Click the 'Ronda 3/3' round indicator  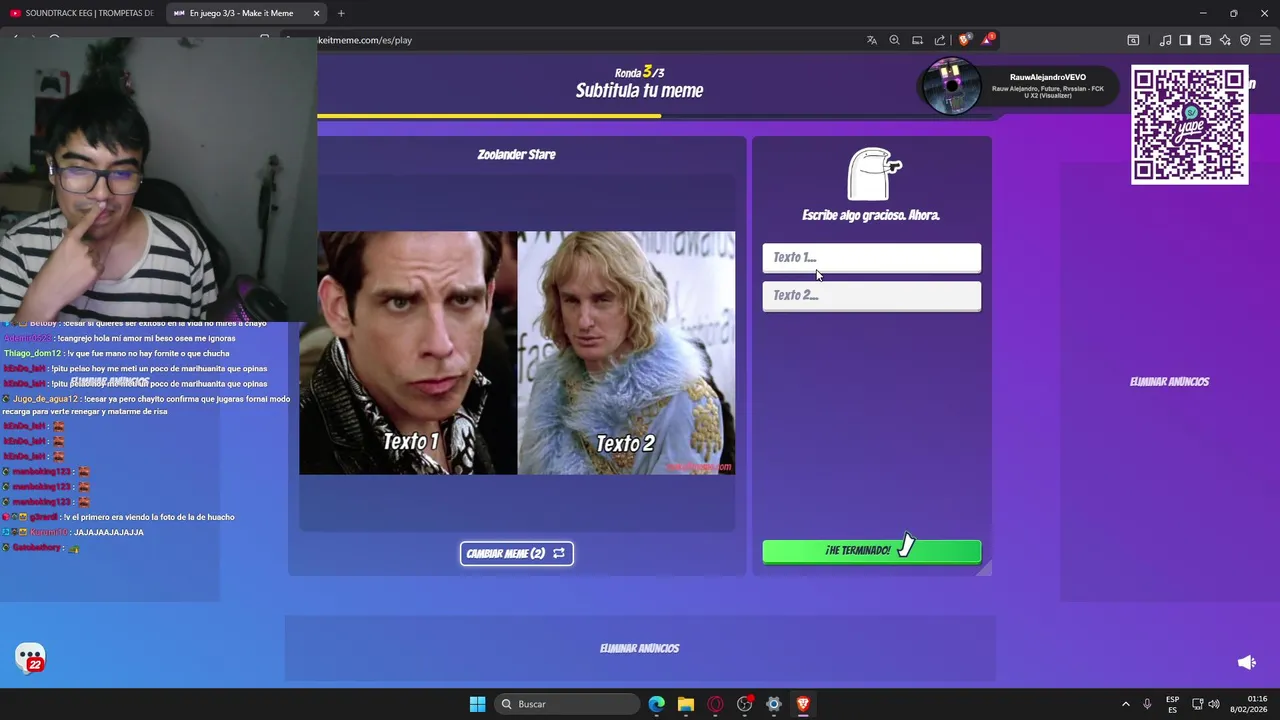point(639,72)
